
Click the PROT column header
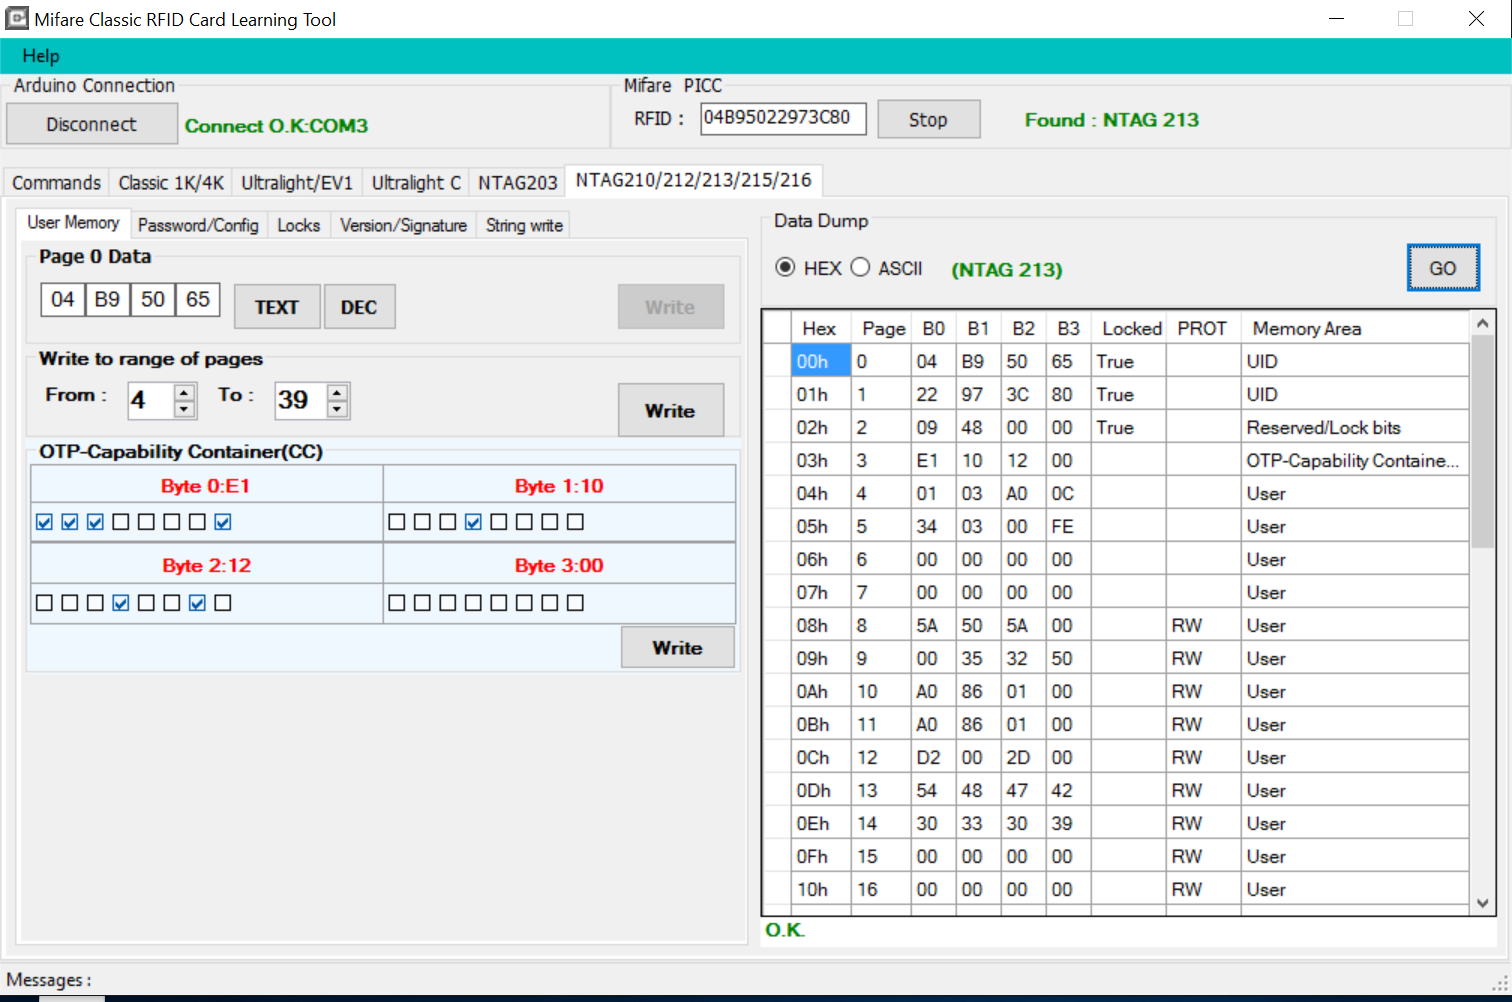pos(1202,329)
